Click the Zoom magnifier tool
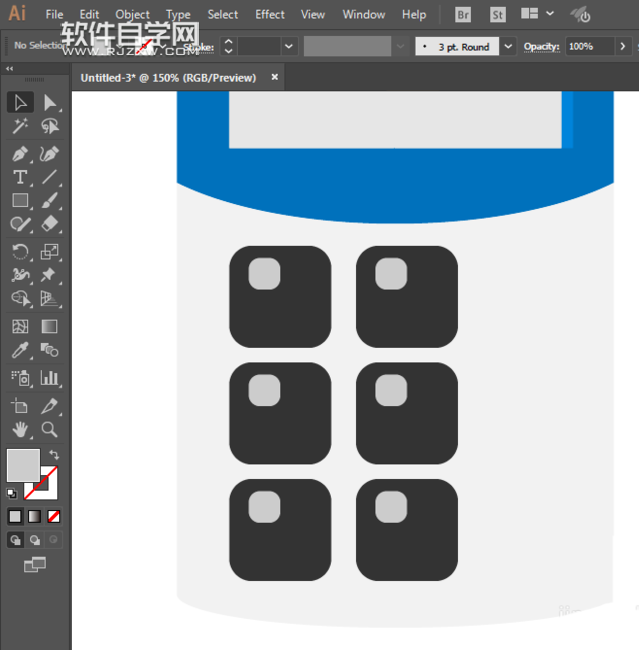Viewport: 639px width, 650px height. (49, 430)
